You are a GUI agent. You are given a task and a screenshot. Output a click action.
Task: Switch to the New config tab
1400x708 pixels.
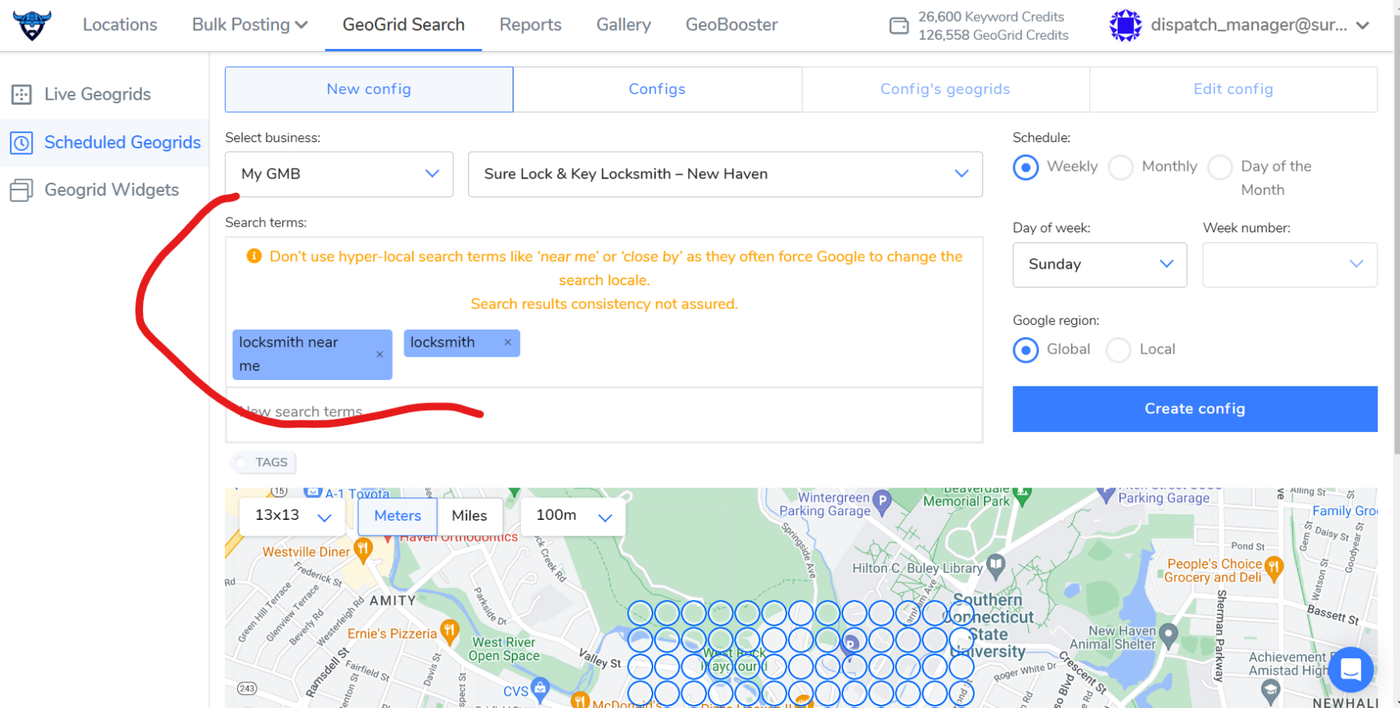(369, 89)
